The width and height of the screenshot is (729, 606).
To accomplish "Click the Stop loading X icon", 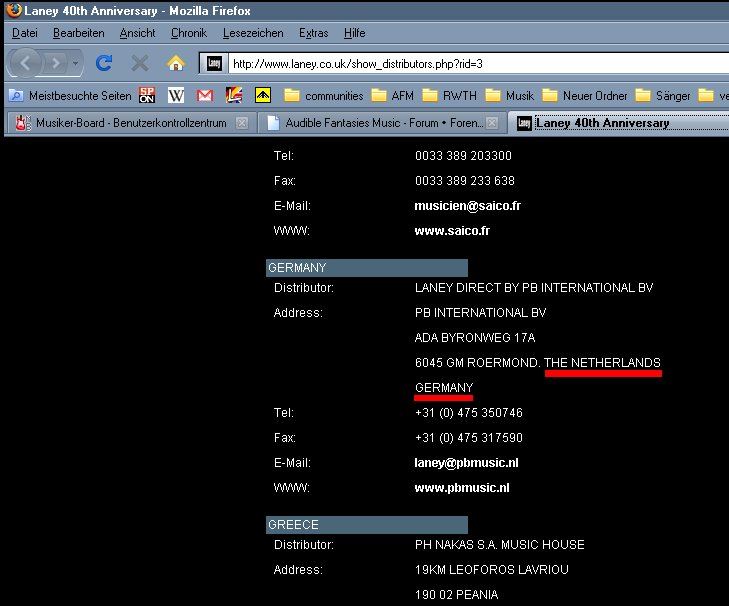I will 139,63.
